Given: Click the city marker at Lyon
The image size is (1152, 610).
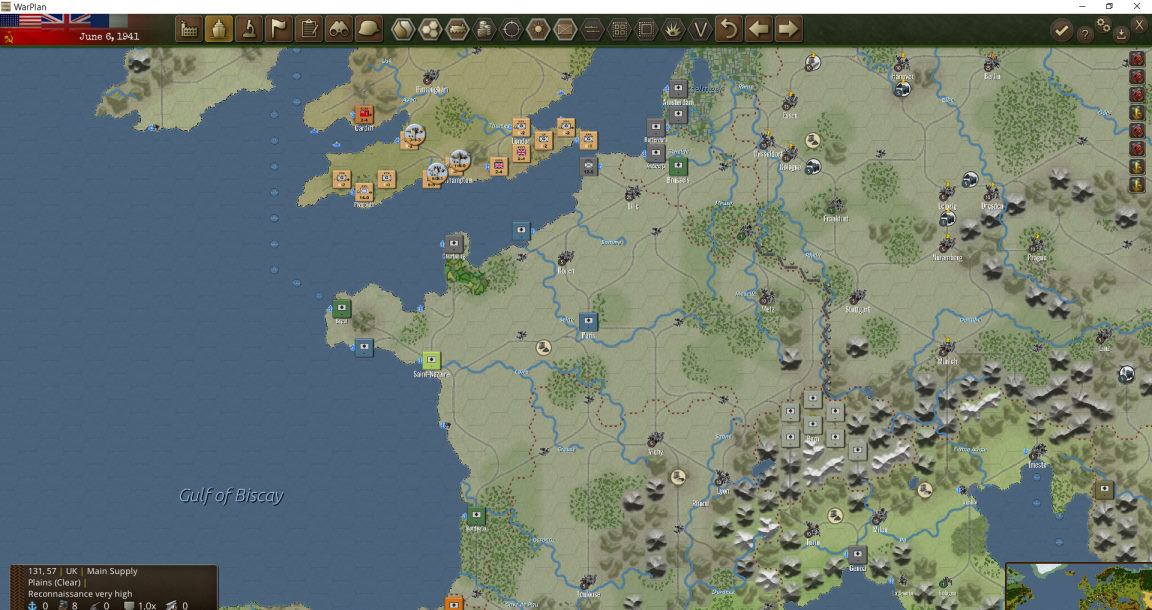Looking at the screenshot, I should [x=722, y=478].
